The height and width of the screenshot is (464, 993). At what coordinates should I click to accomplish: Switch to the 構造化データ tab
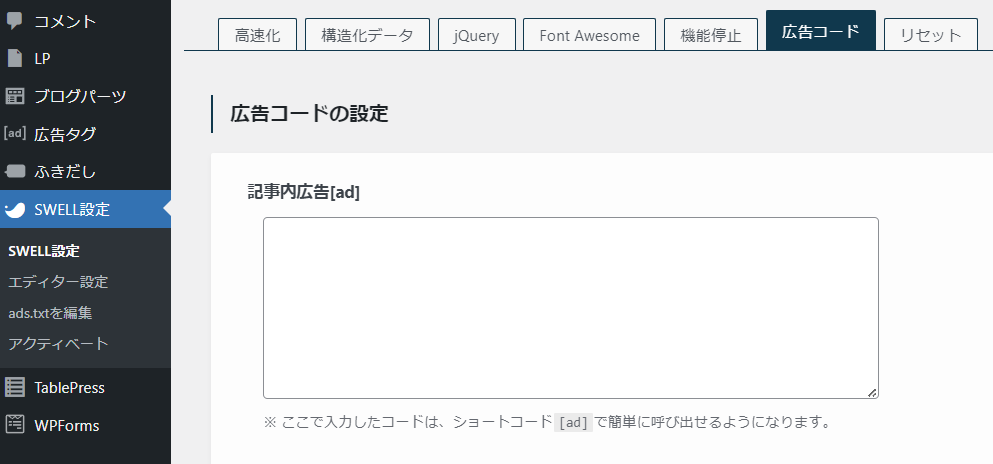[x=367, y=34]
